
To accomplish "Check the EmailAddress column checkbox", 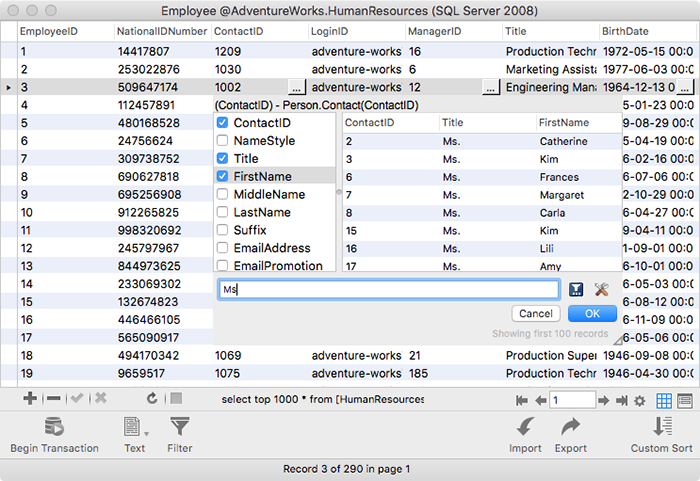I will [223, 248].
